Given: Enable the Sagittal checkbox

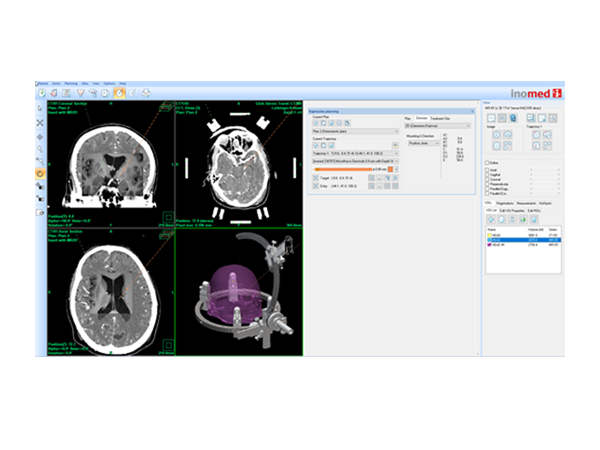Looking at the screenshot, I should tap(487, 174).
